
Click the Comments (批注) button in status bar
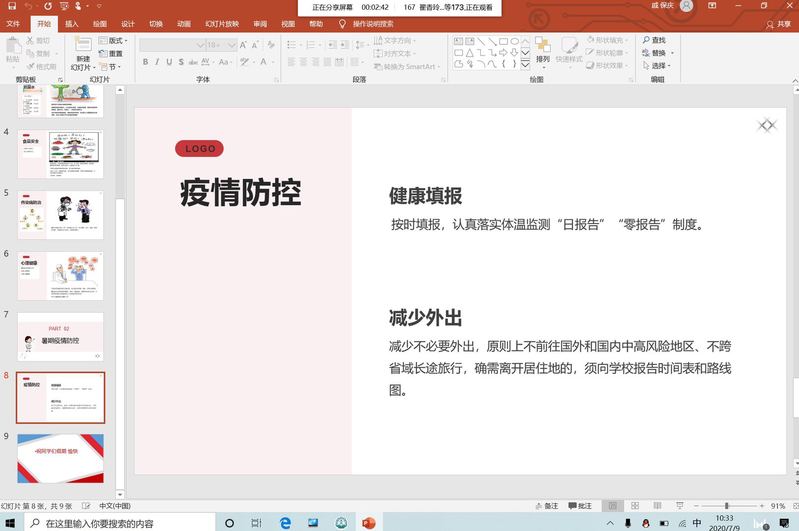[x=580, y=506]
